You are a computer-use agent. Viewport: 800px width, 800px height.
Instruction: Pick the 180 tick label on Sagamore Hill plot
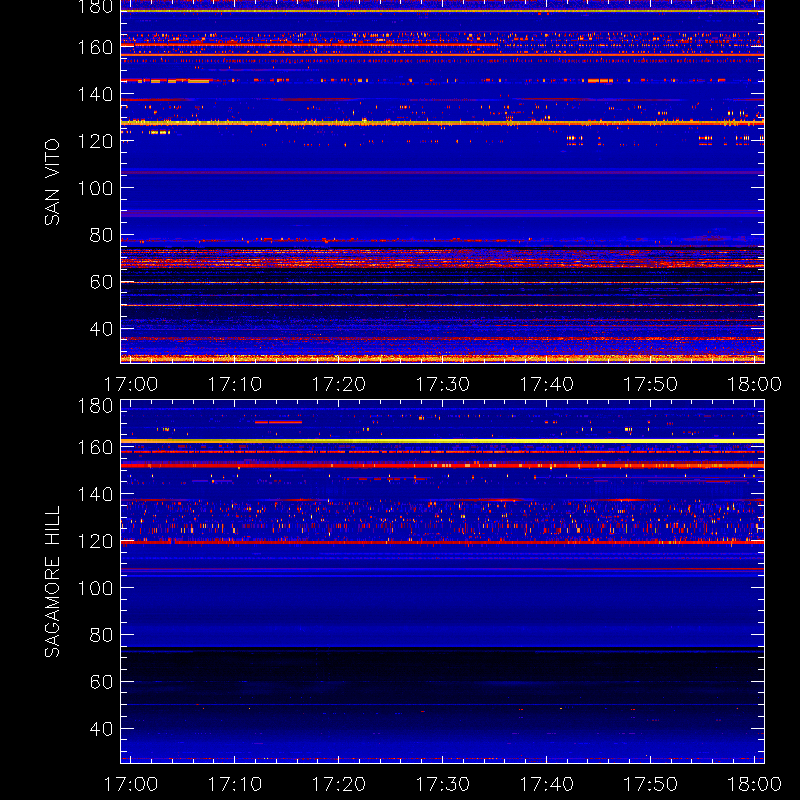[95, 406]
